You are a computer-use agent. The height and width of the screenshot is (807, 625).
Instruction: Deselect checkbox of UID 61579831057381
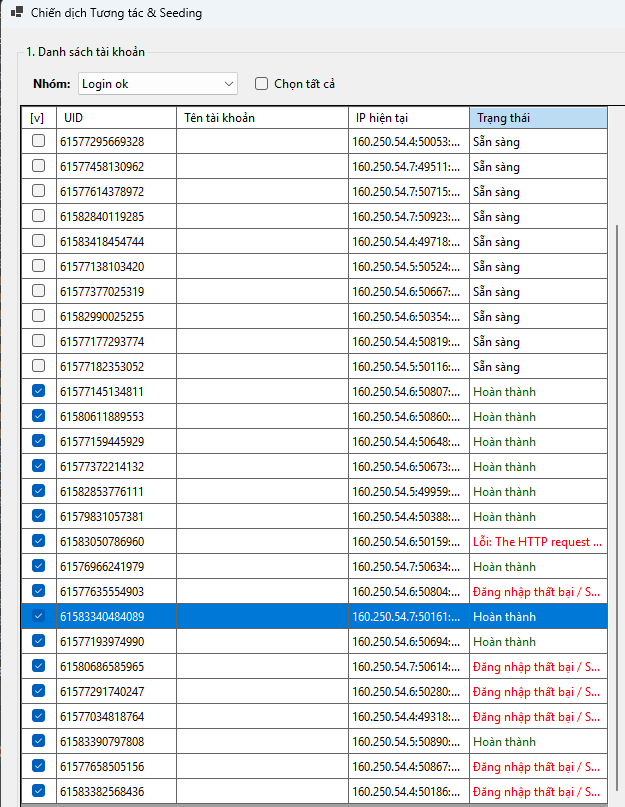[39, 516]
